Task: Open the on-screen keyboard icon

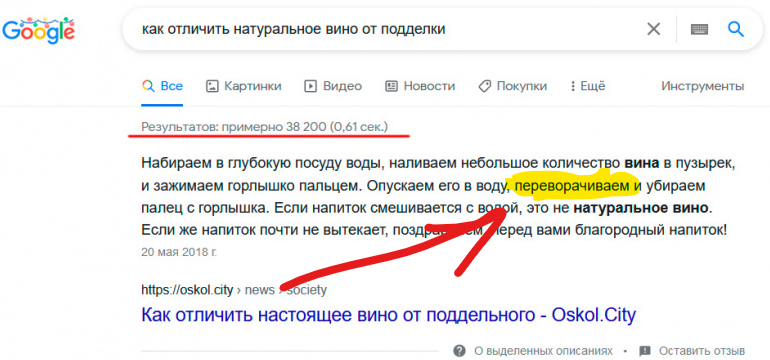Action: point(699,29)
